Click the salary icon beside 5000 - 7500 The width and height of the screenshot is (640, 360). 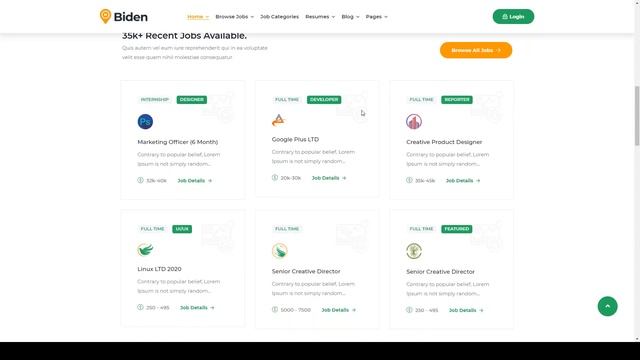pos(275,309)
